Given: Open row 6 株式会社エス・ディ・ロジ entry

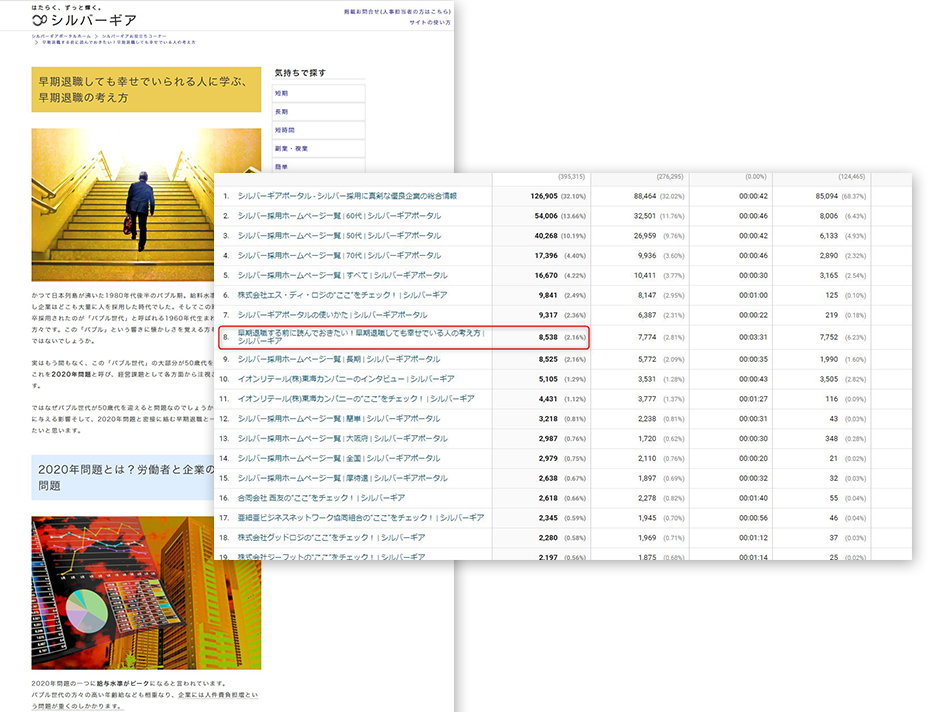Looking at the screenshot, I should [x=342, y=295].
